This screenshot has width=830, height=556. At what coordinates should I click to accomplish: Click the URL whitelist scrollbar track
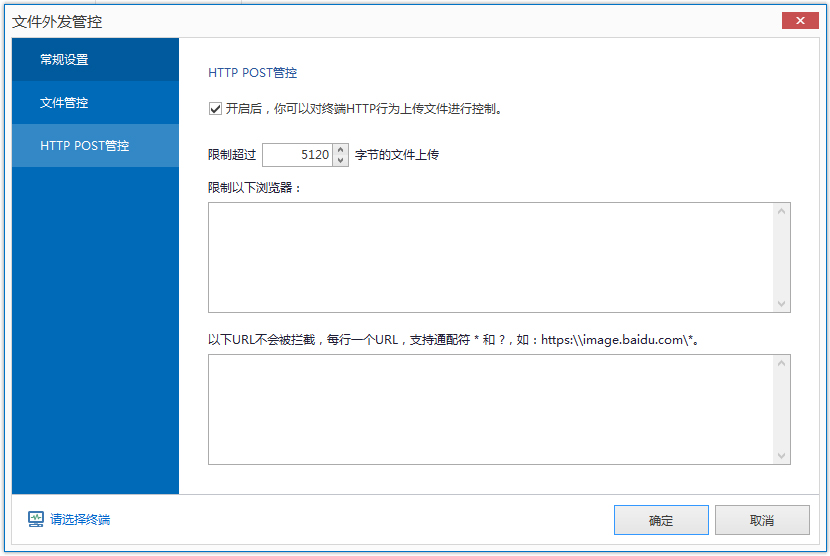[782, 409]
